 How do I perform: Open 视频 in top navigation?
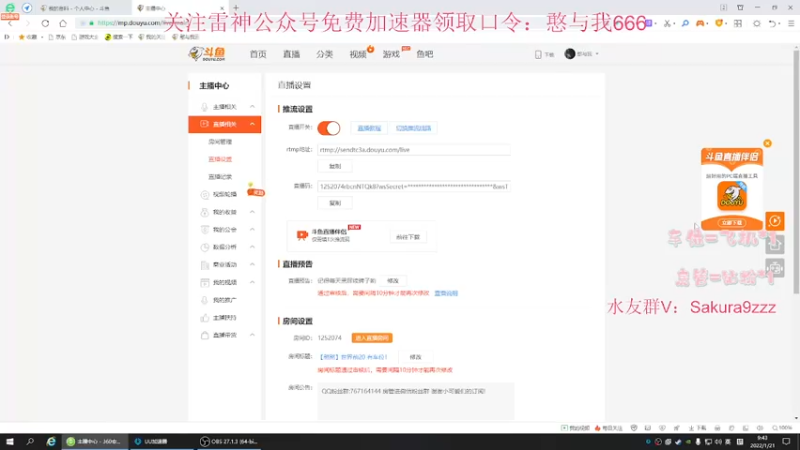[358, 54]
